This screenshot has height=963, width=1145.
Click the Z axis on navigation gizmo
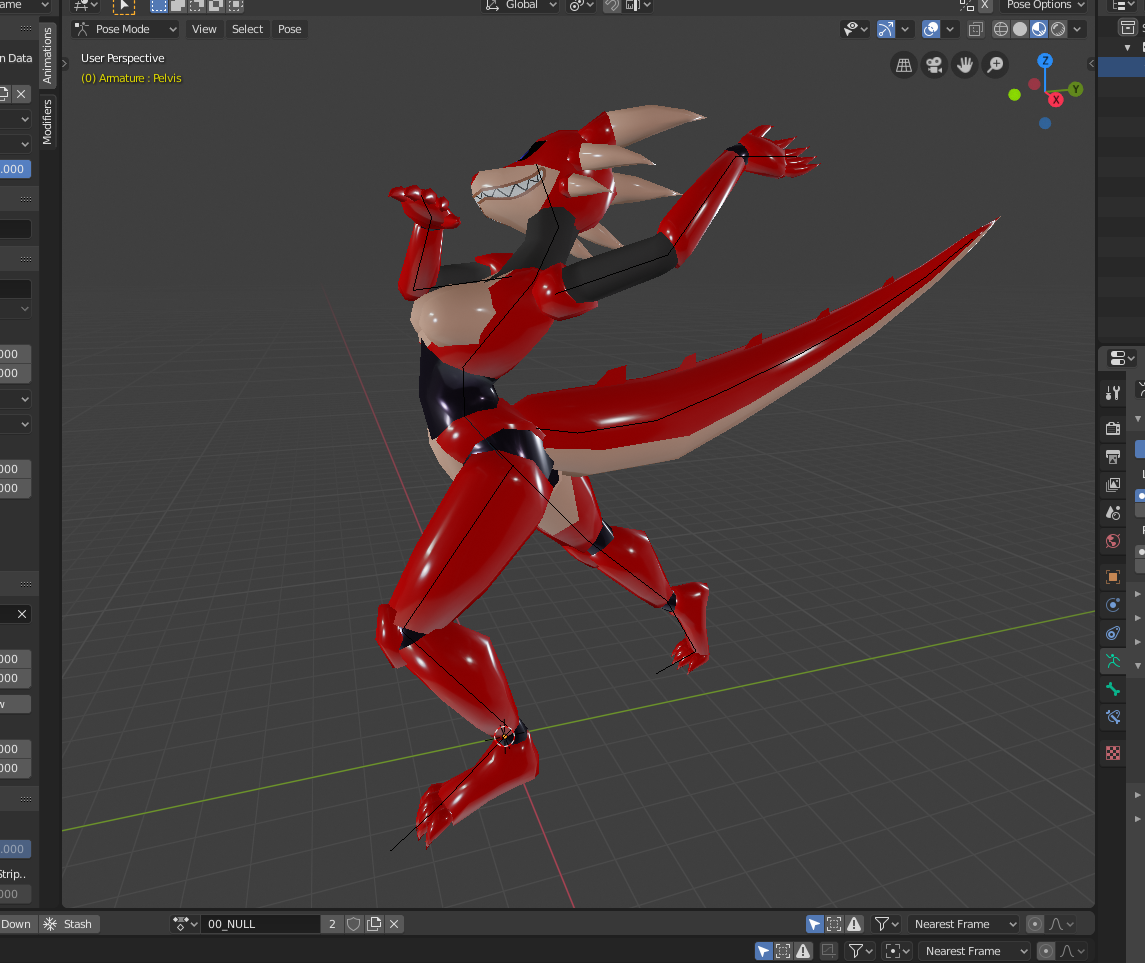click(1045, 61)
